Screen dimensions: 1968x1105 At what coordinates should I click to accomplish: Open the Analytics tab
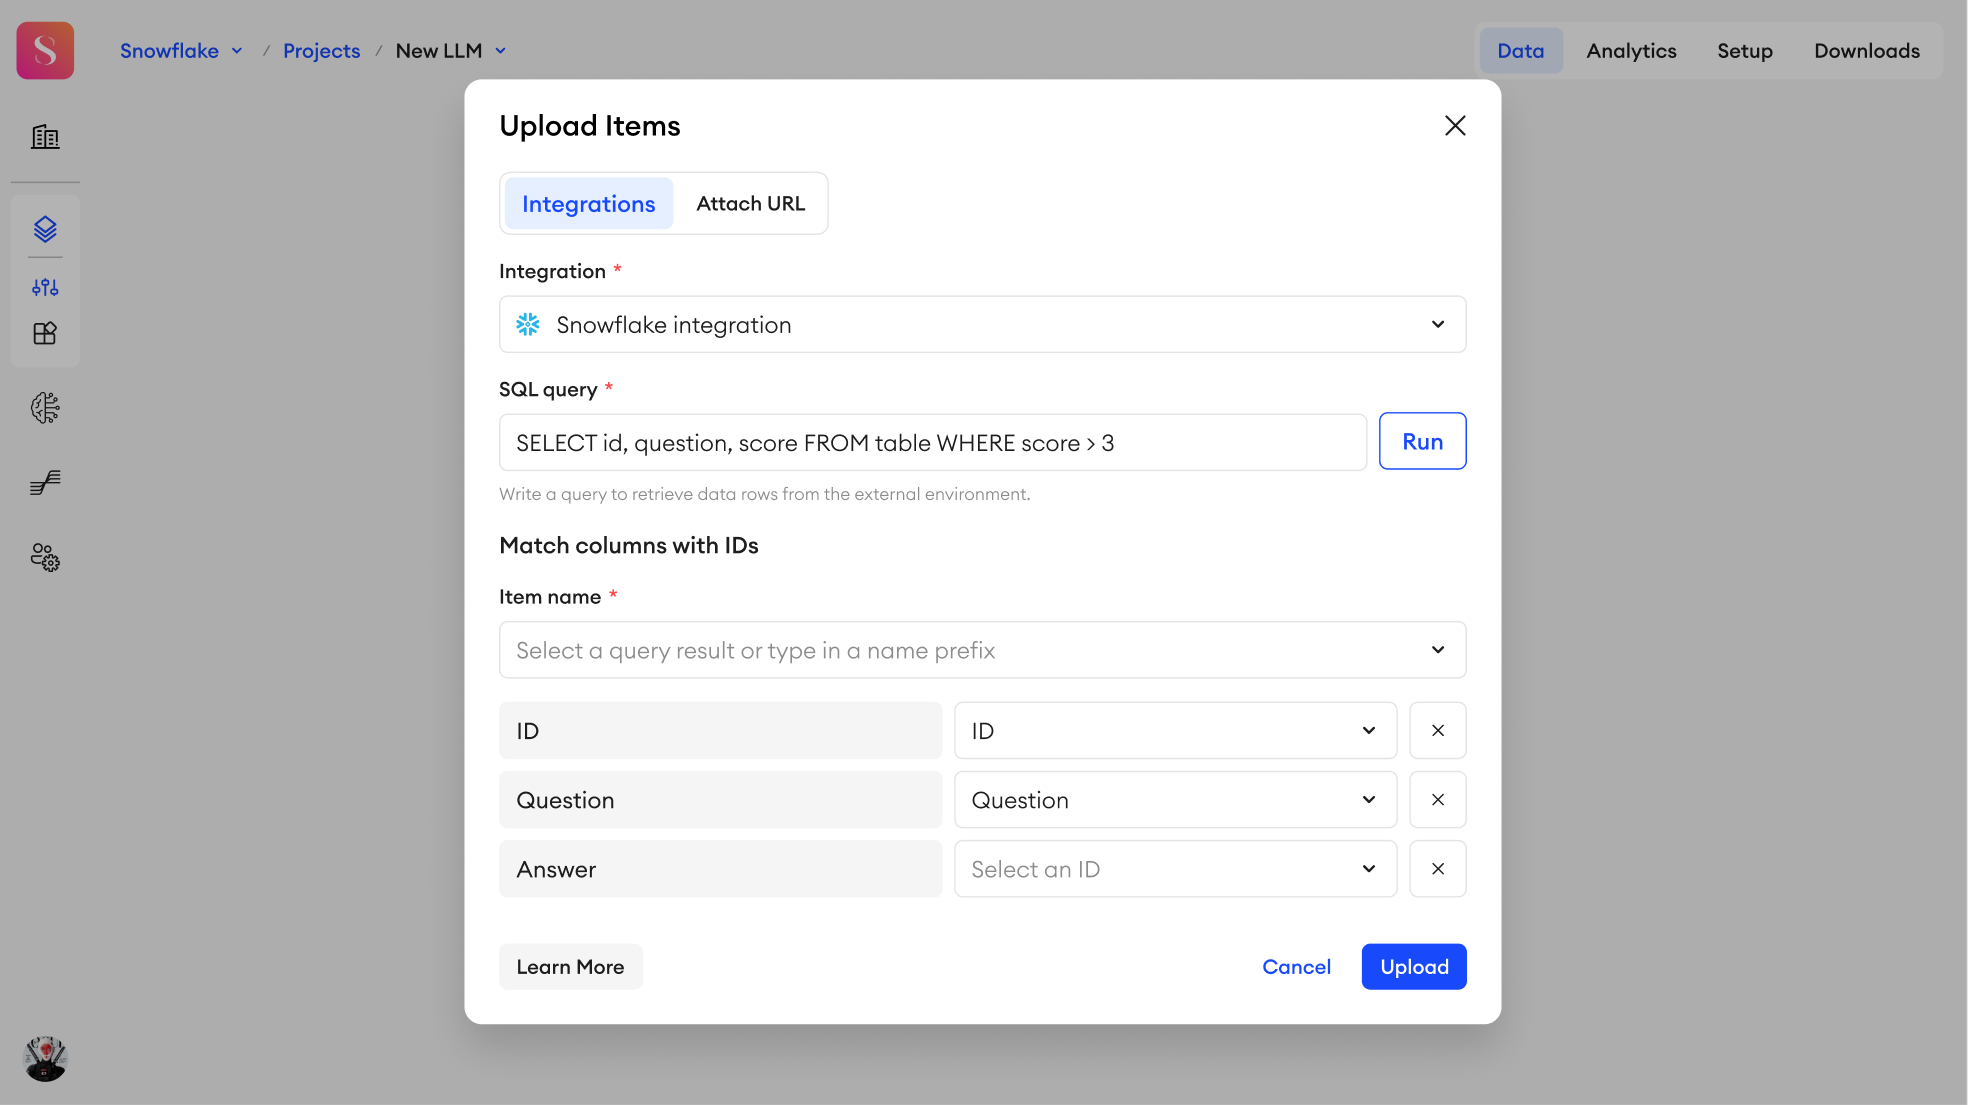(1632, 51)
